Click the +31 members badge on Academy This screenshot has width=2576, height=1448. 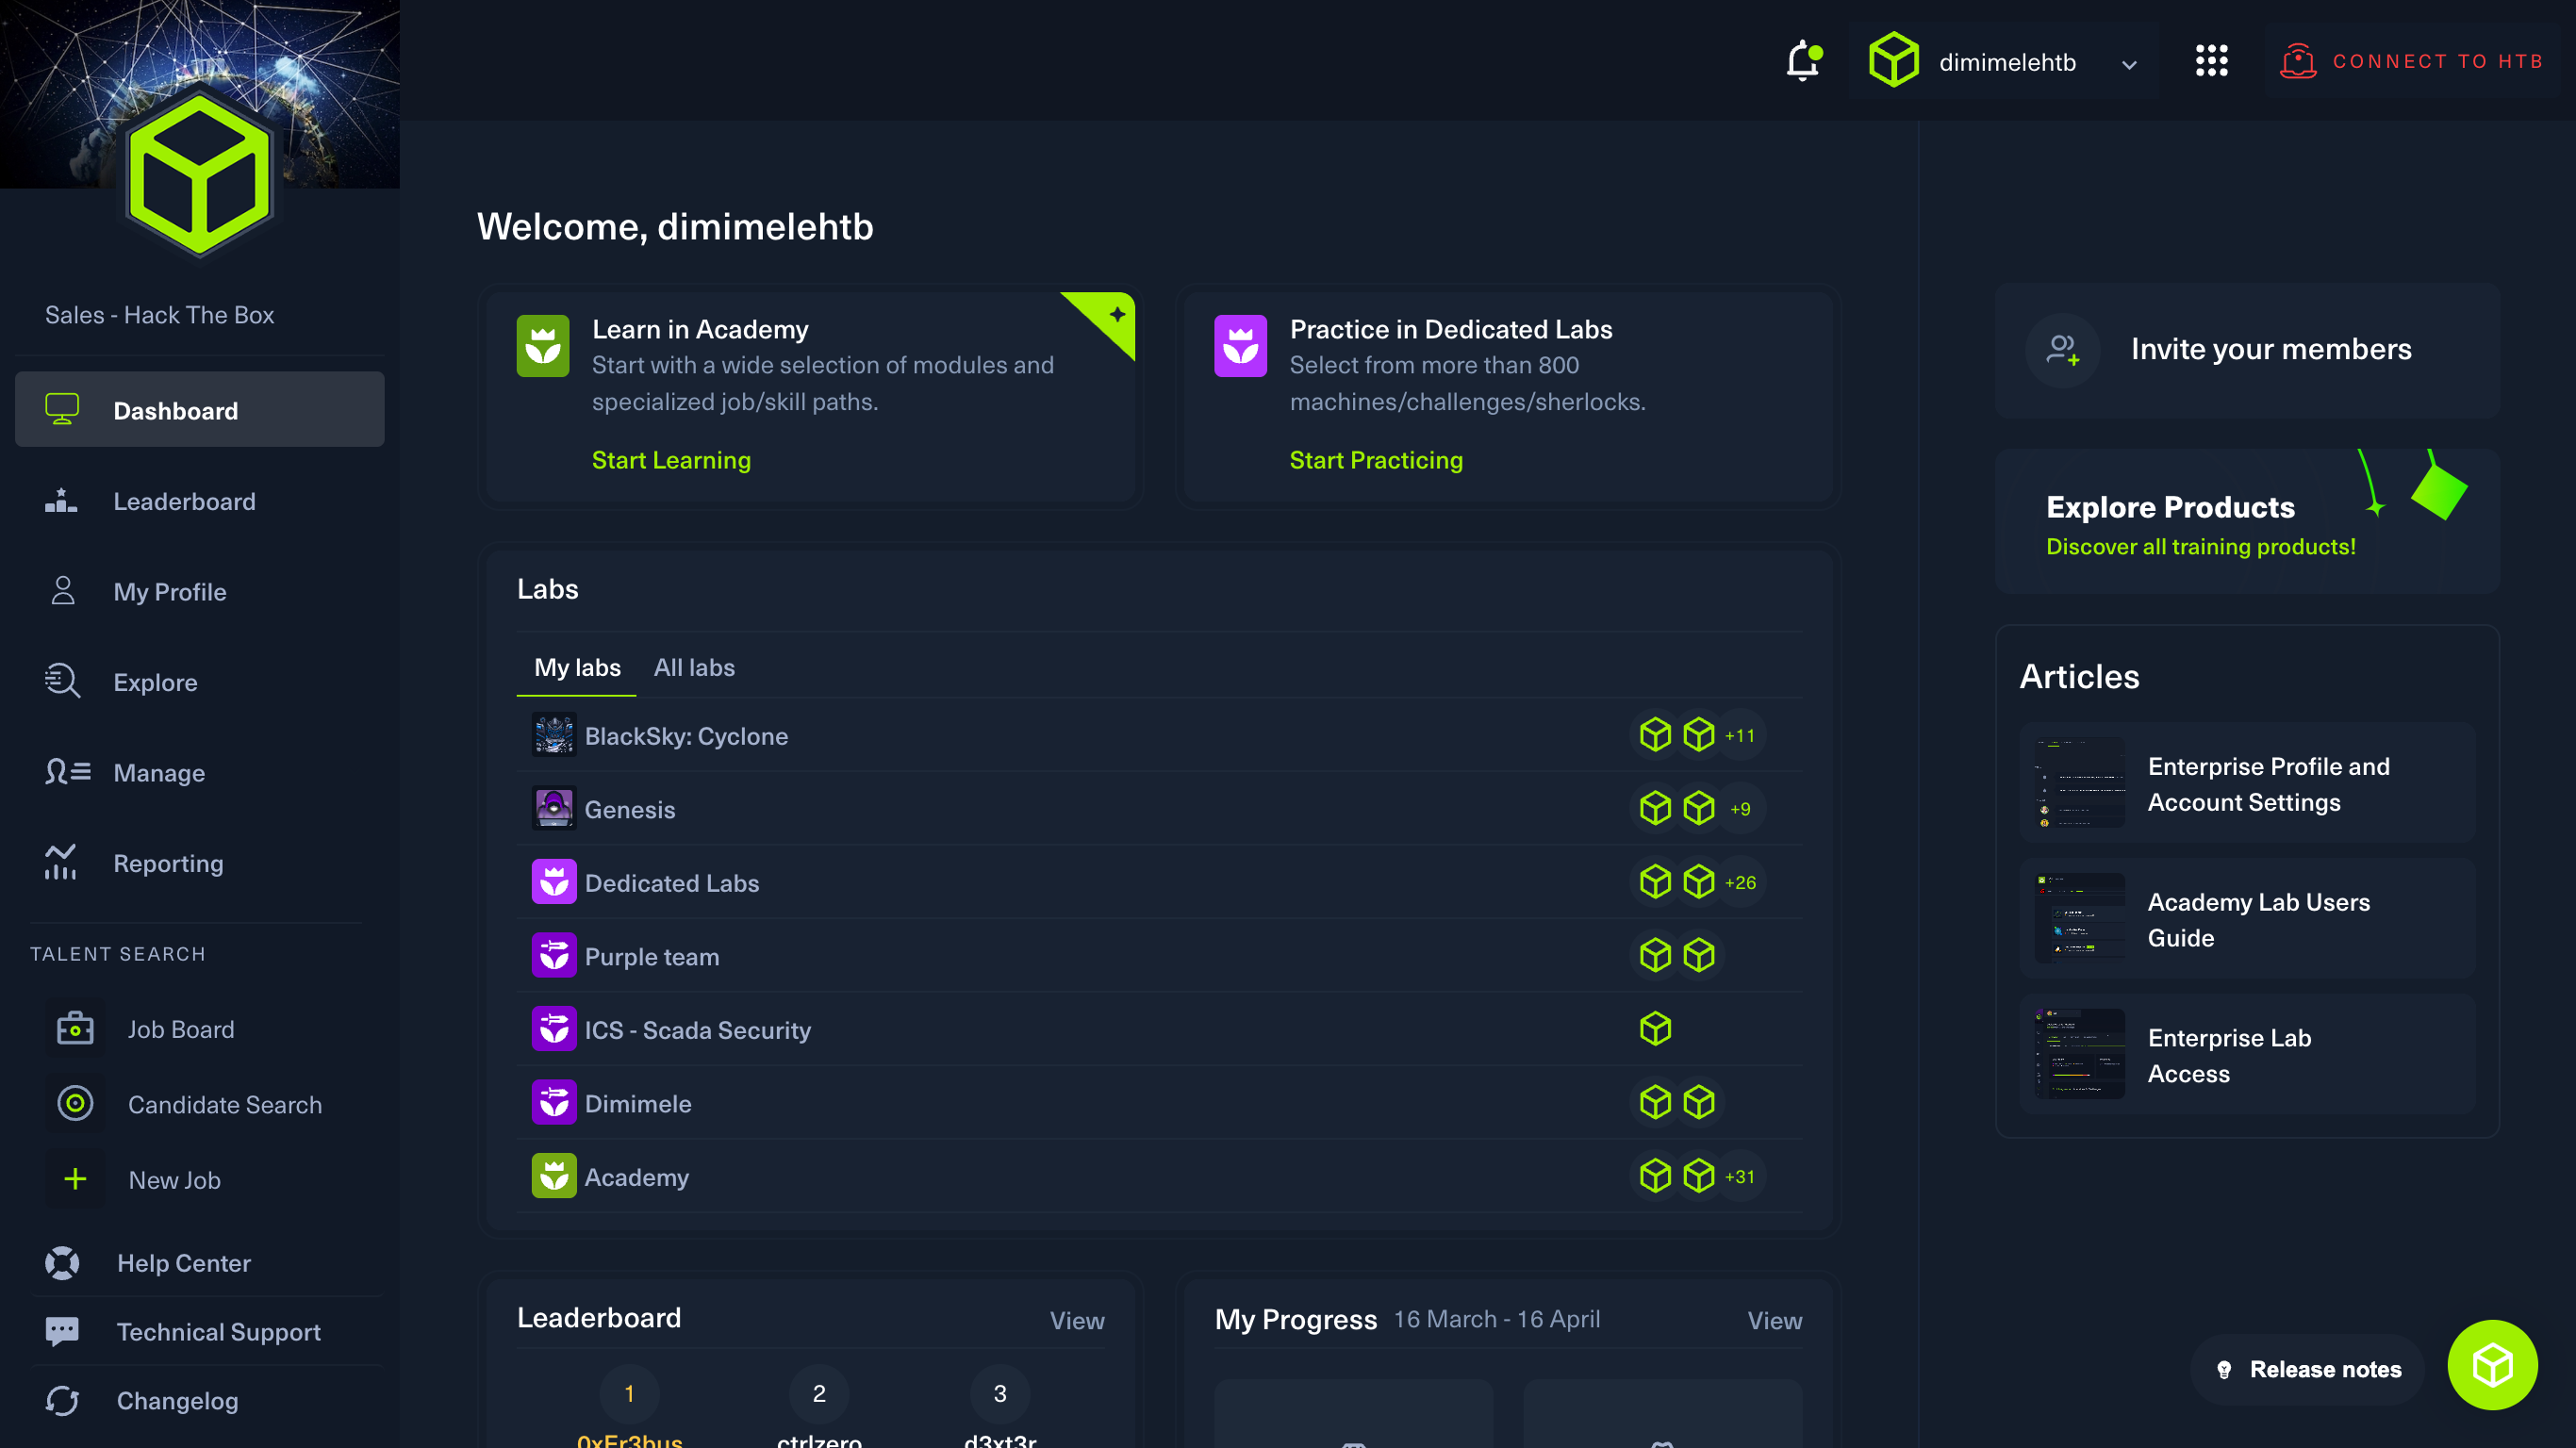1740,1176
